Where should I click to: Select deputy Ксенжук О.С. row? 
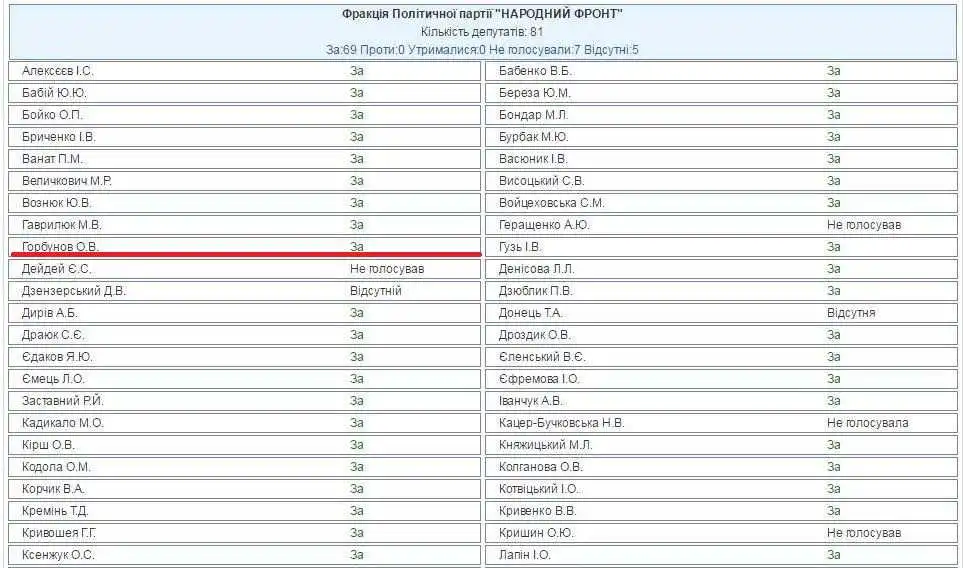pyautogui.click(x=58, y=555)
